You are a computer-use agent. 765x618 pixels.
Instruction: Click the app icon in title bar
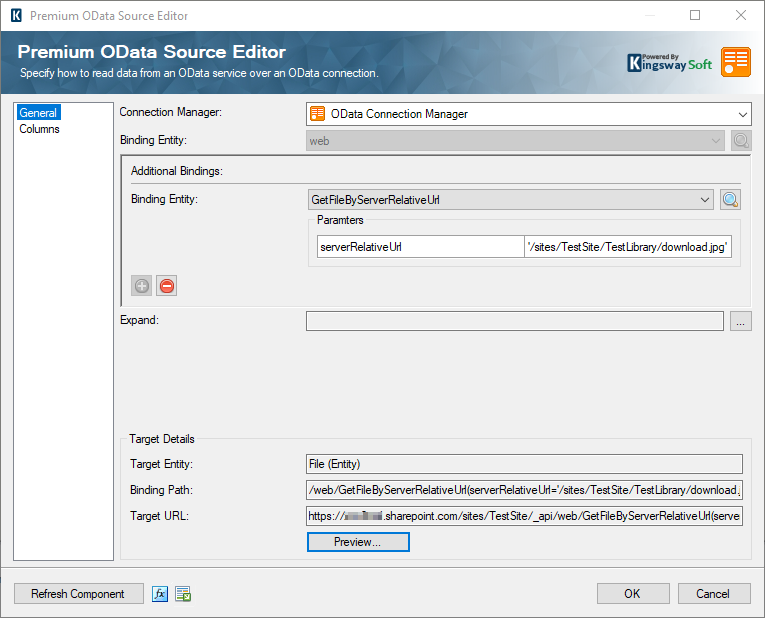(x=15, y=16)
